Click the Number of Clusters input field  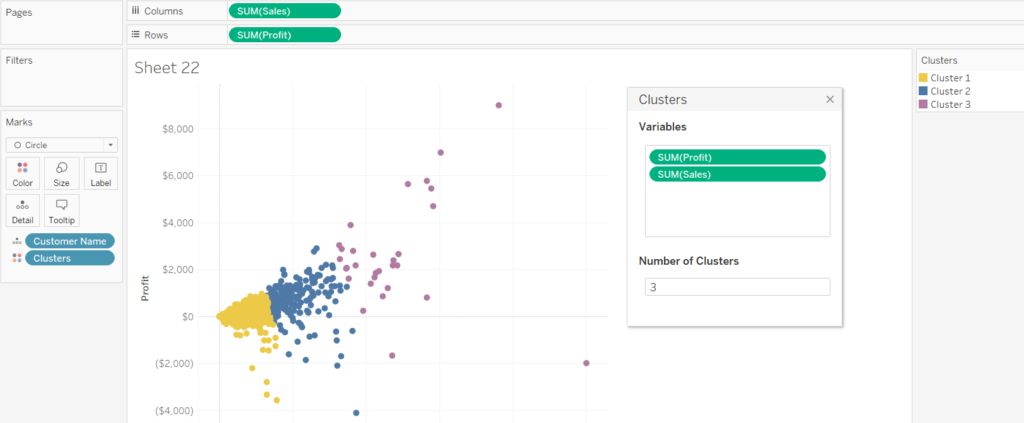coord(737,287)
